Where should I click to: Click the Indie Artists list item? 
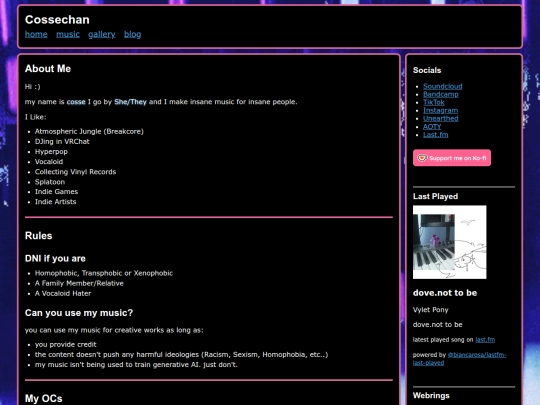pyautogui.click(x=55, y=202)
